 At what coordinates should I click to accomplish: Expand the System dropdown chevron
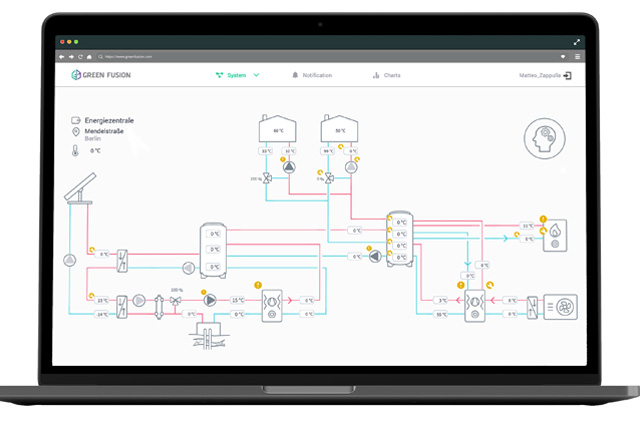257,75
